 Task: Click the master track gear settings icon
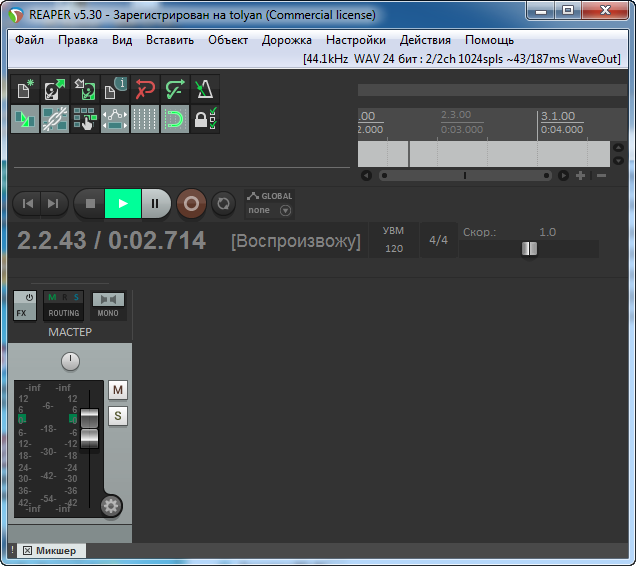click(x=111, y=506)
